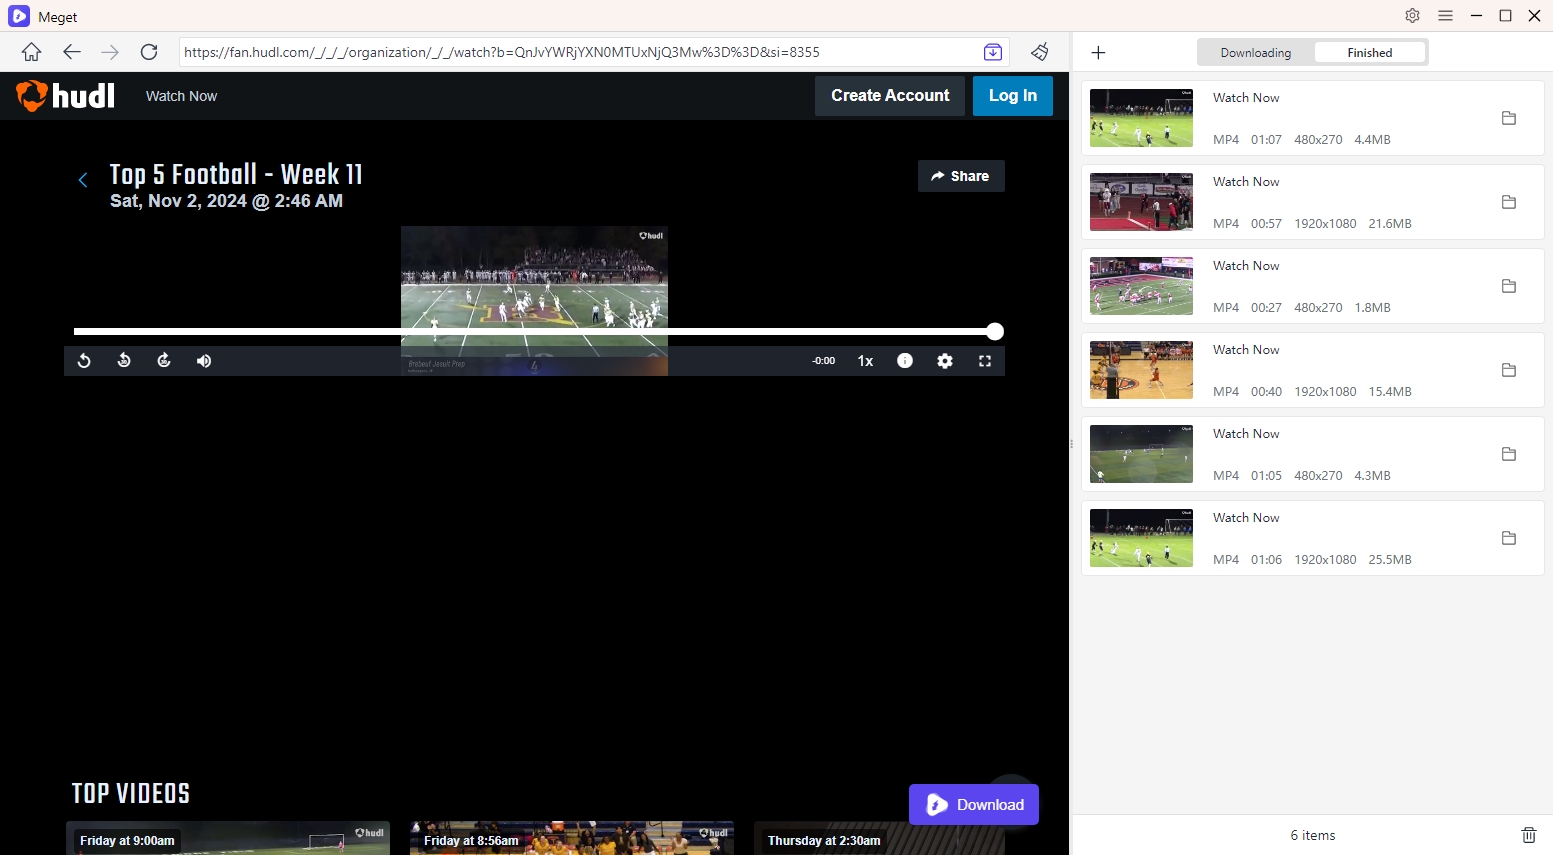Replay the video from the start

pyautogui.click(x=84, y=361)
